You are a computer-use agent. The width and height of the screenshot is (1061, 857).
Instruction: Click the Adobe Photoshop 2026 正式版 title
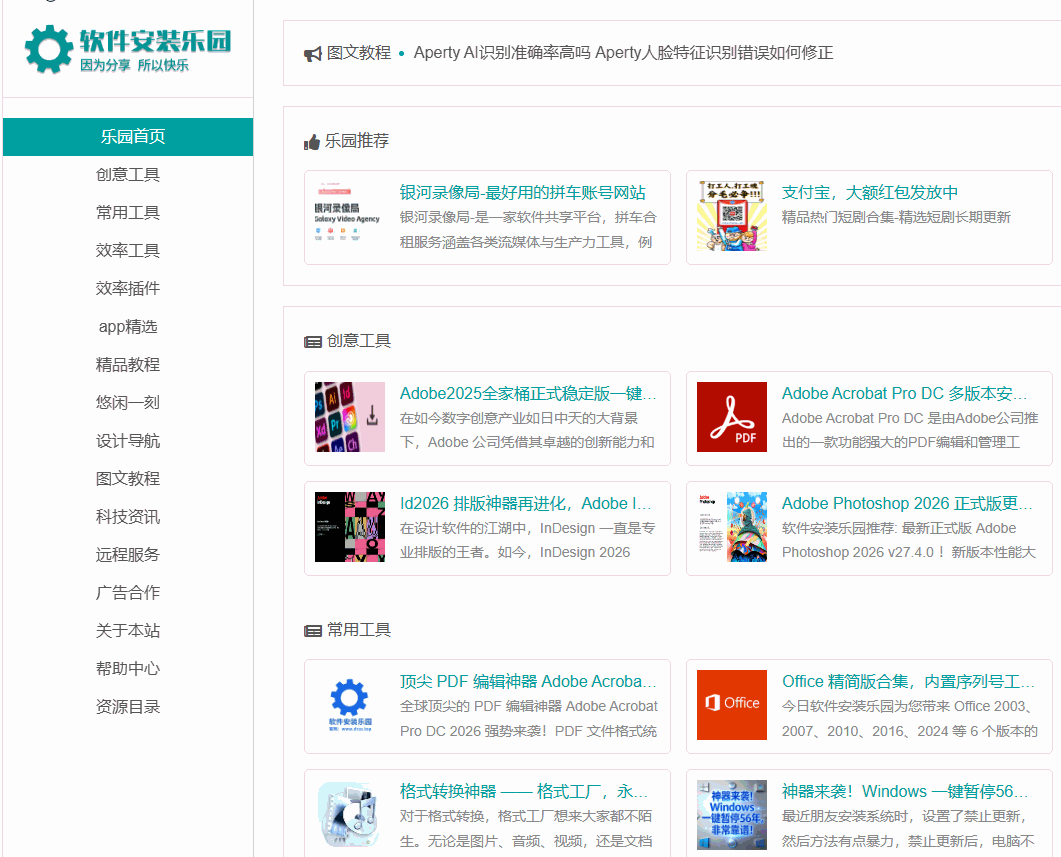click(907, 503)
